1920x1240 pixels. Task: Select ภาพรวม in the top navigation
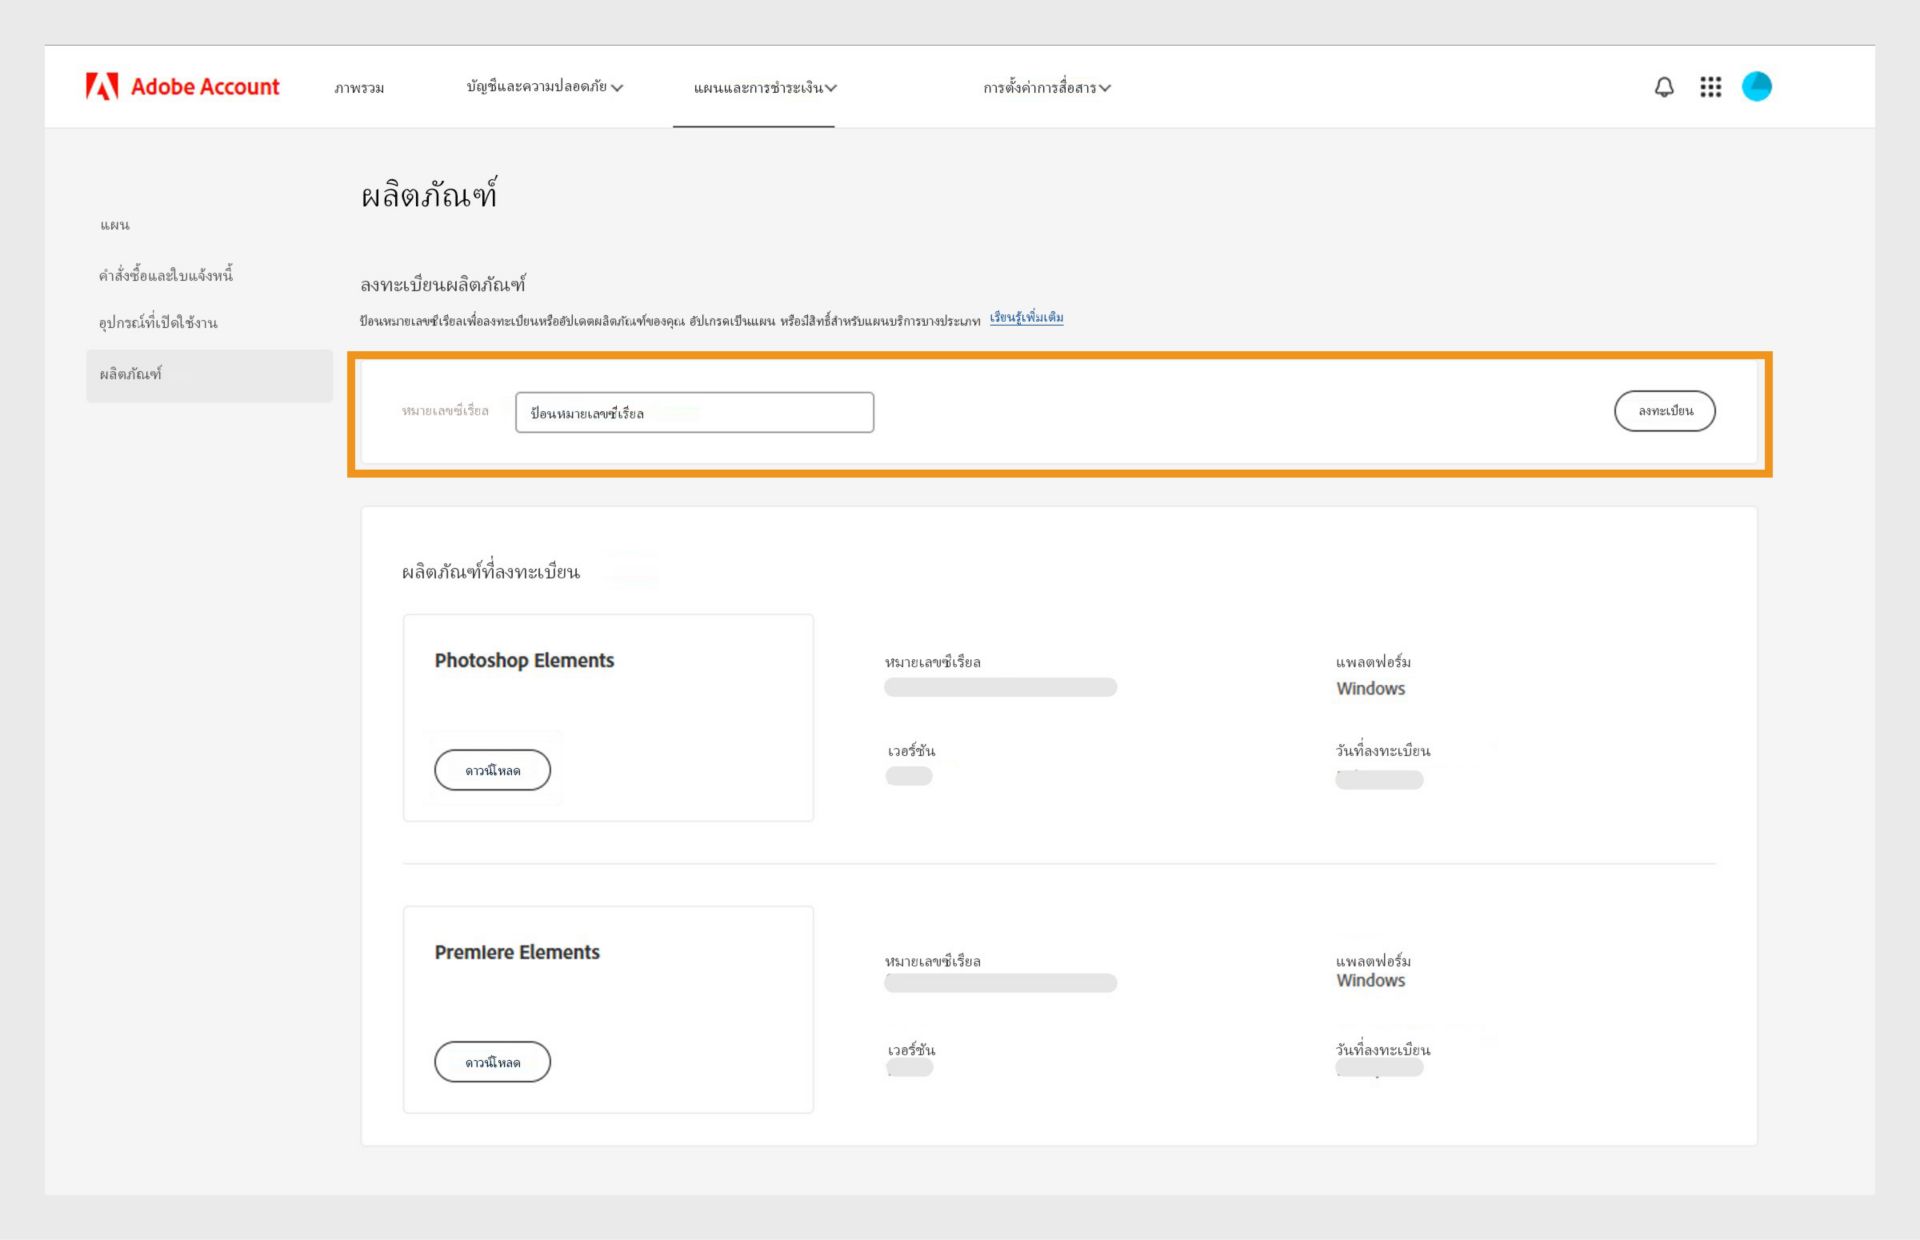pos(360,88)
